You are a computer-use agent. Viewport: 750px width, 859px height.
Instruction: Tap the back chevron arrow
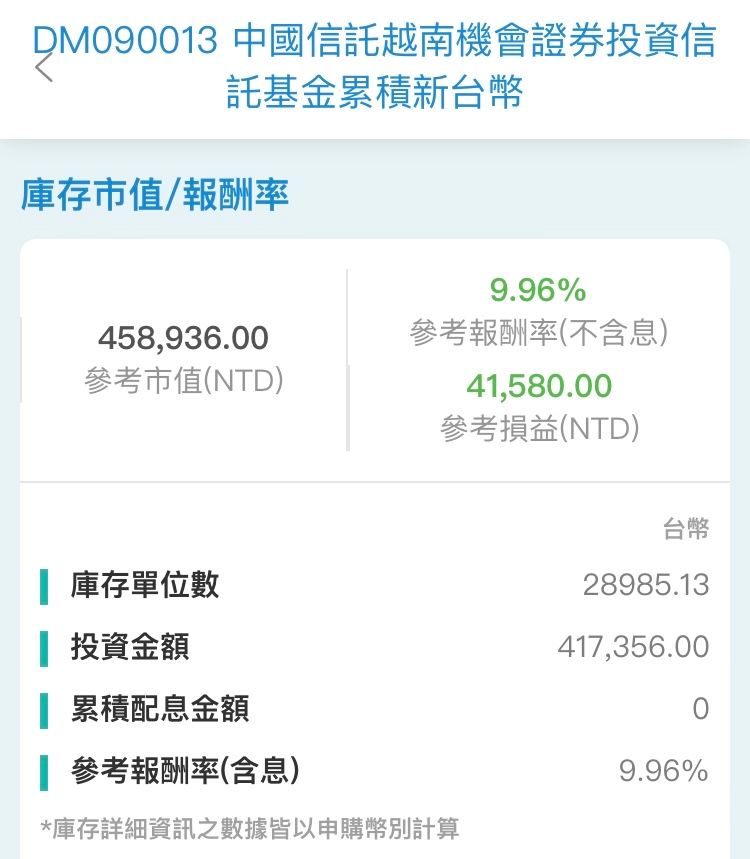click(x=43, y=68)
